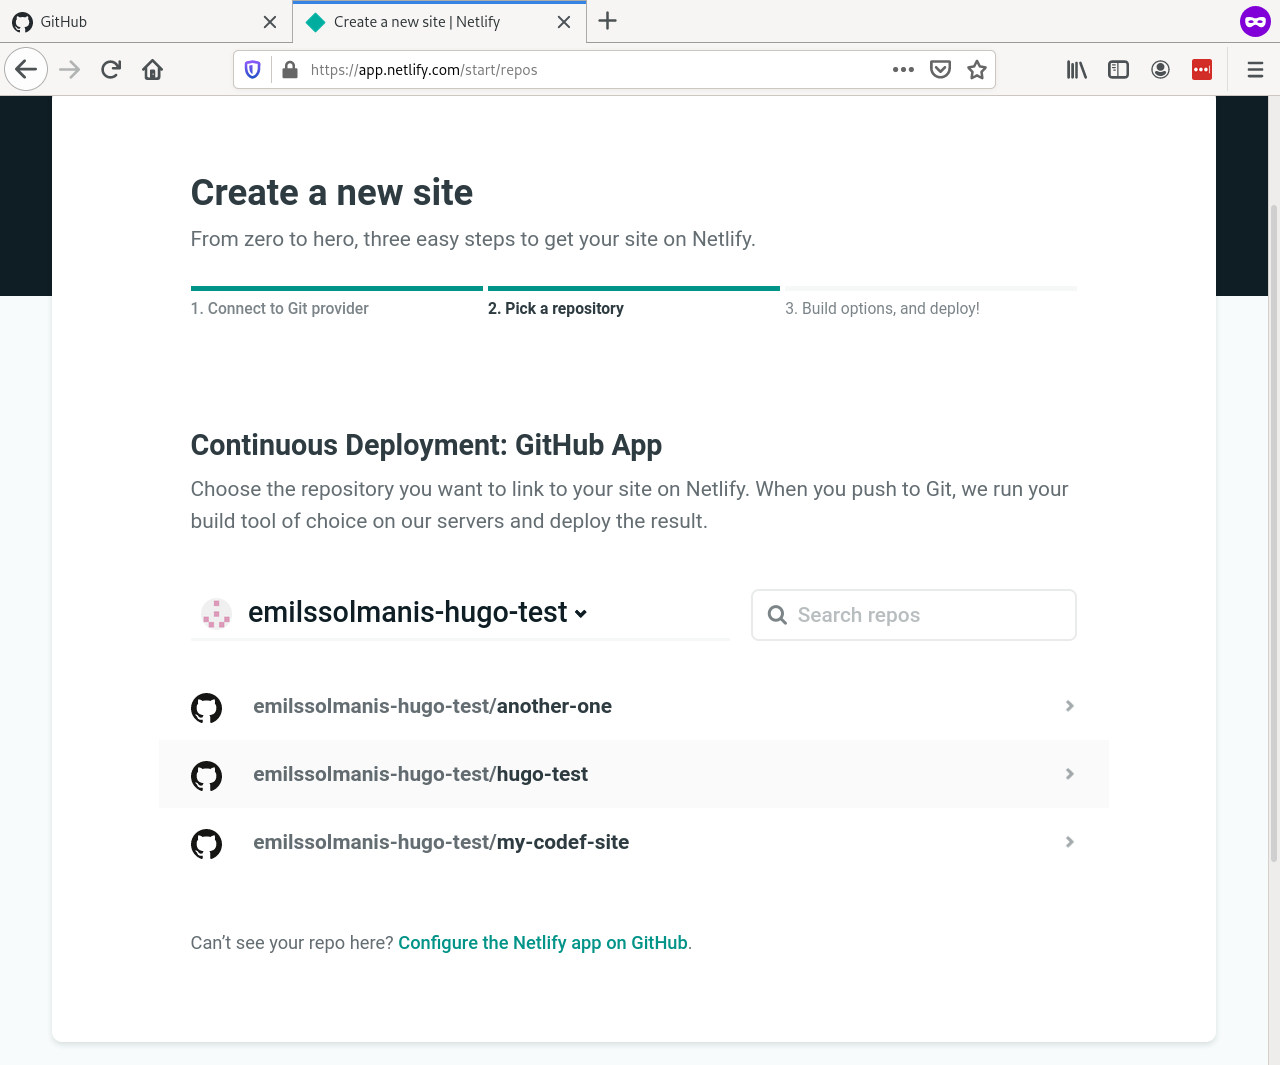The height and width of the screenshot is (1065, 1280).
Task: Open the Library bookmarks icon
Action: click(1076, 69)
